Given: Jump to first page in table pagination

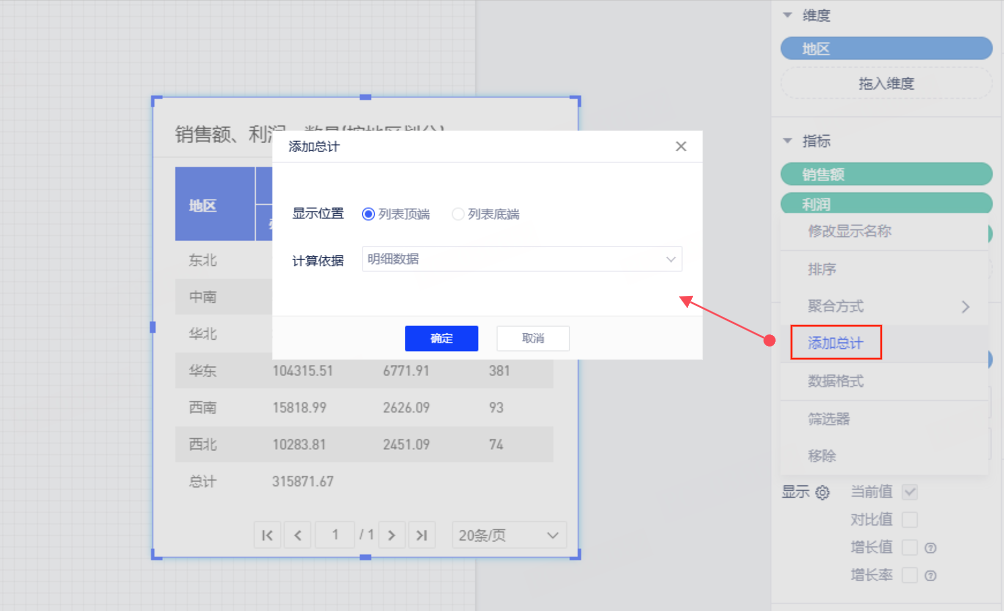Looking at the screenshot, I should coord(267,535).
